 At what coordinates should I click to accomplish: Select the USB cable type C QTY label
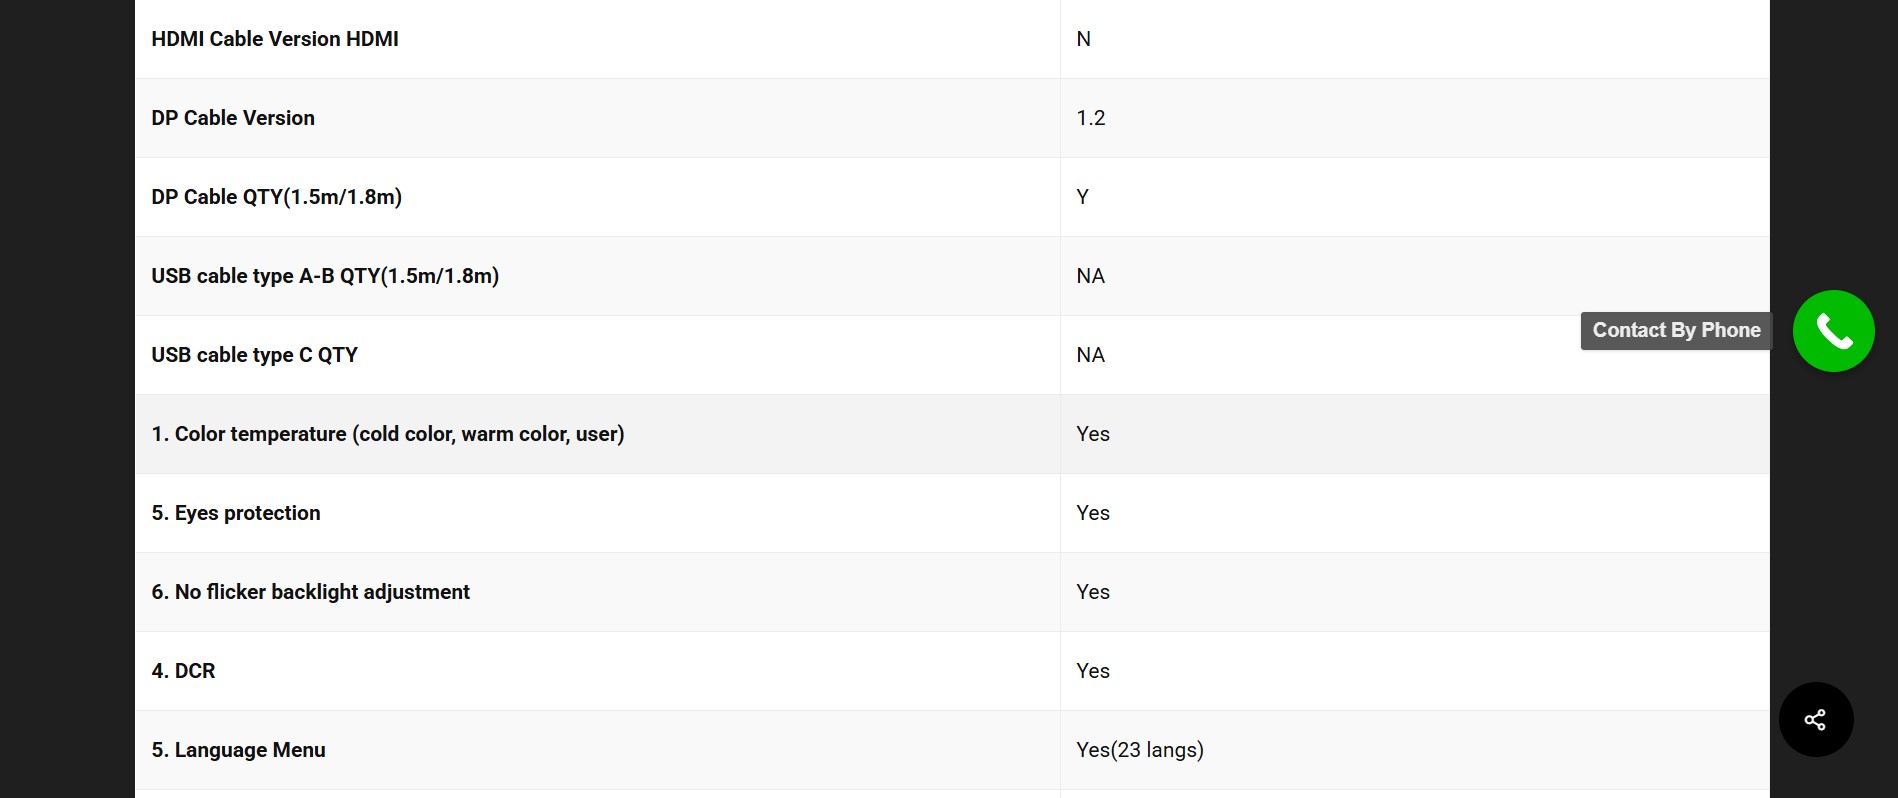tap(254, 355)
